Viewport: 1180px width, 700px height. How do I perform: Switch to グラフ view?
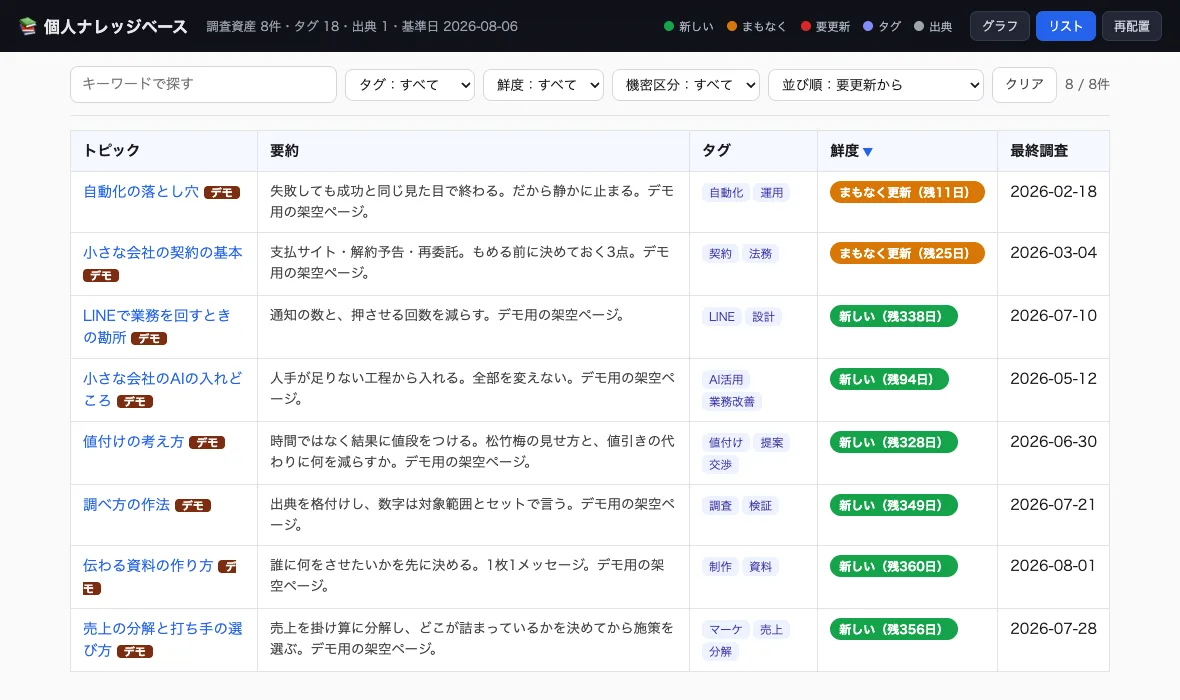tap(999, 26)
